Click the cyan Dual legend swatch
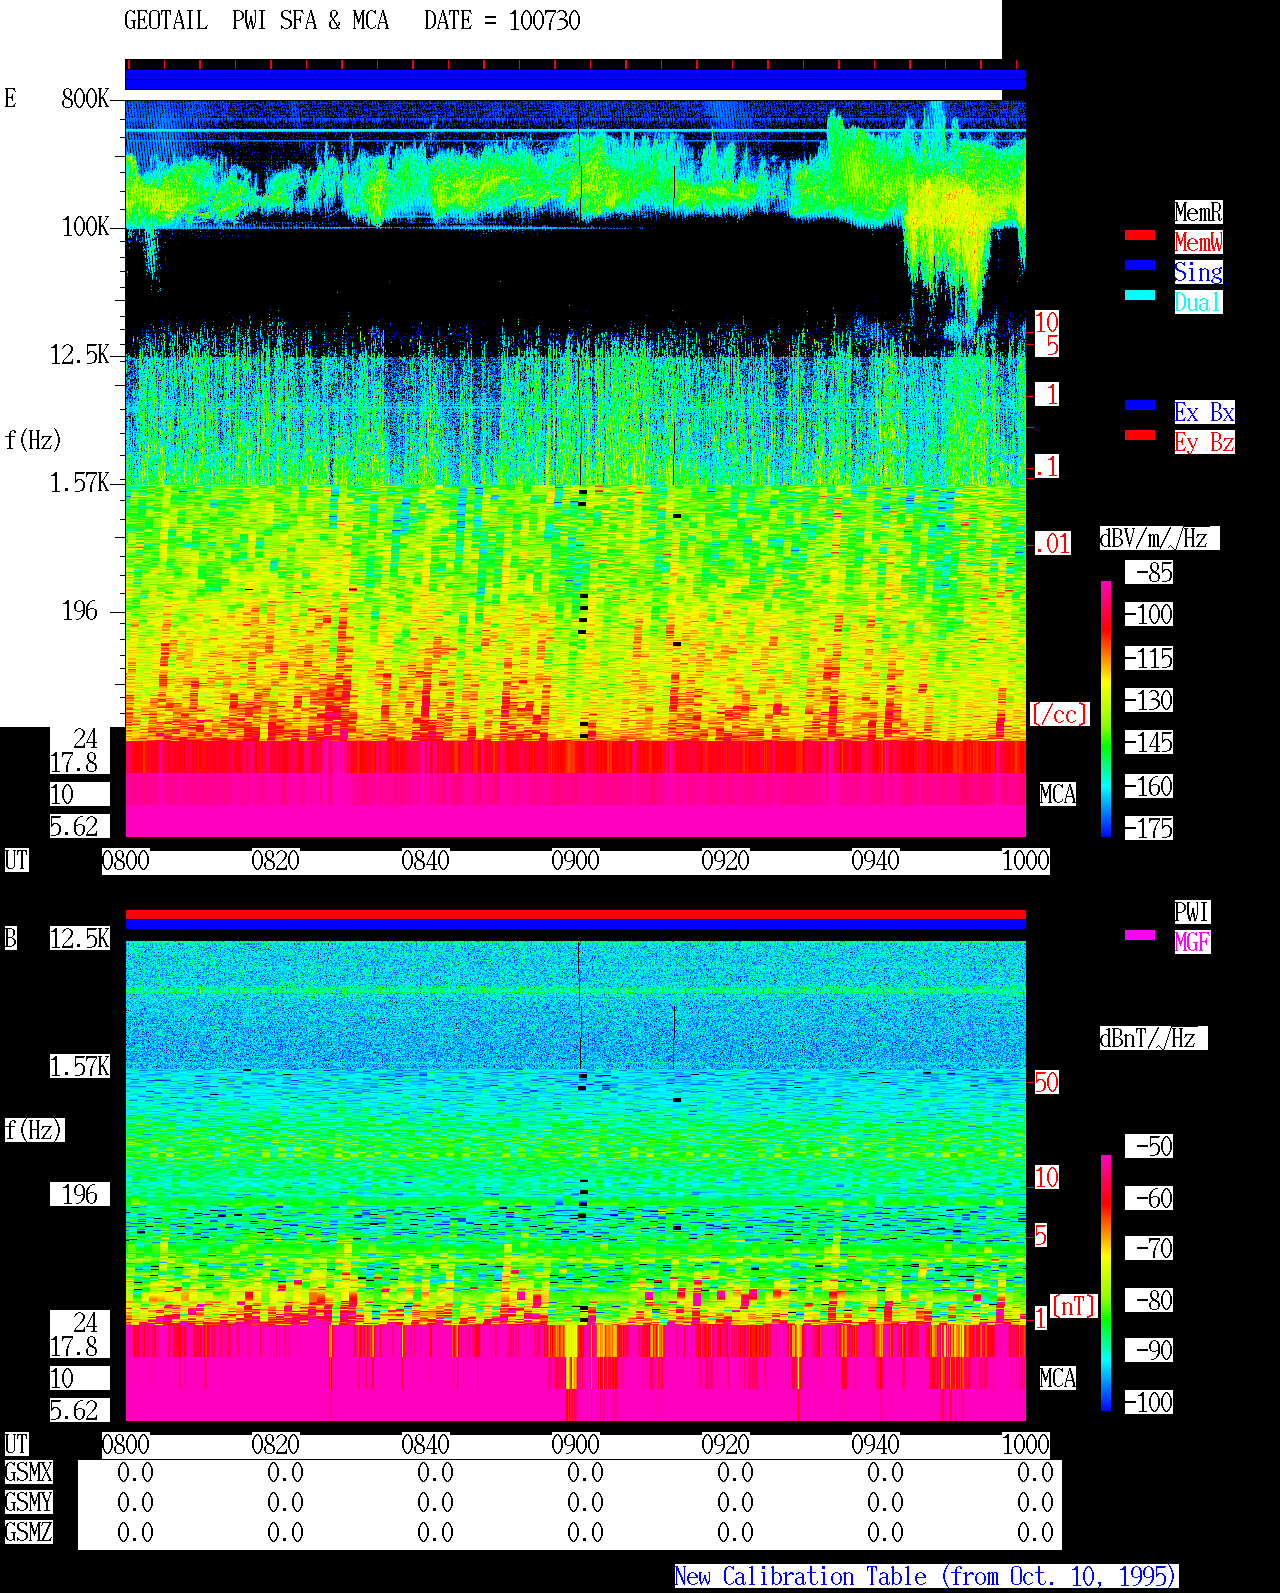This screenshot has height=1593, width=1280. point(1140,295)
